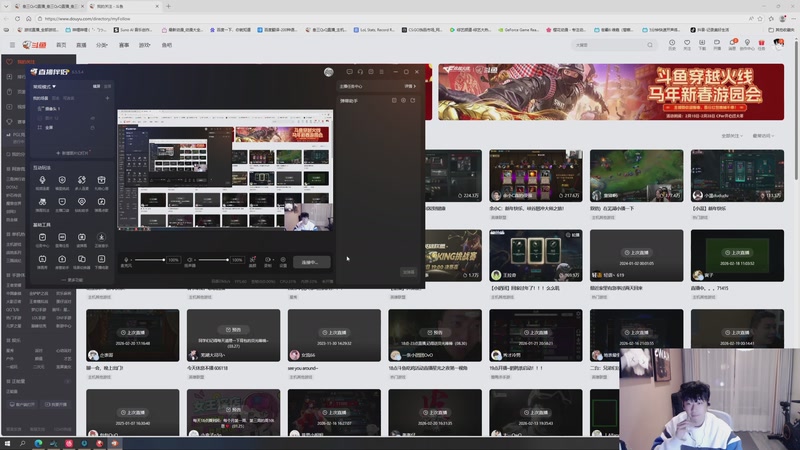Open the 关注 heart icon in Douyu header
The image size is (800, 450).
(687, 44)
